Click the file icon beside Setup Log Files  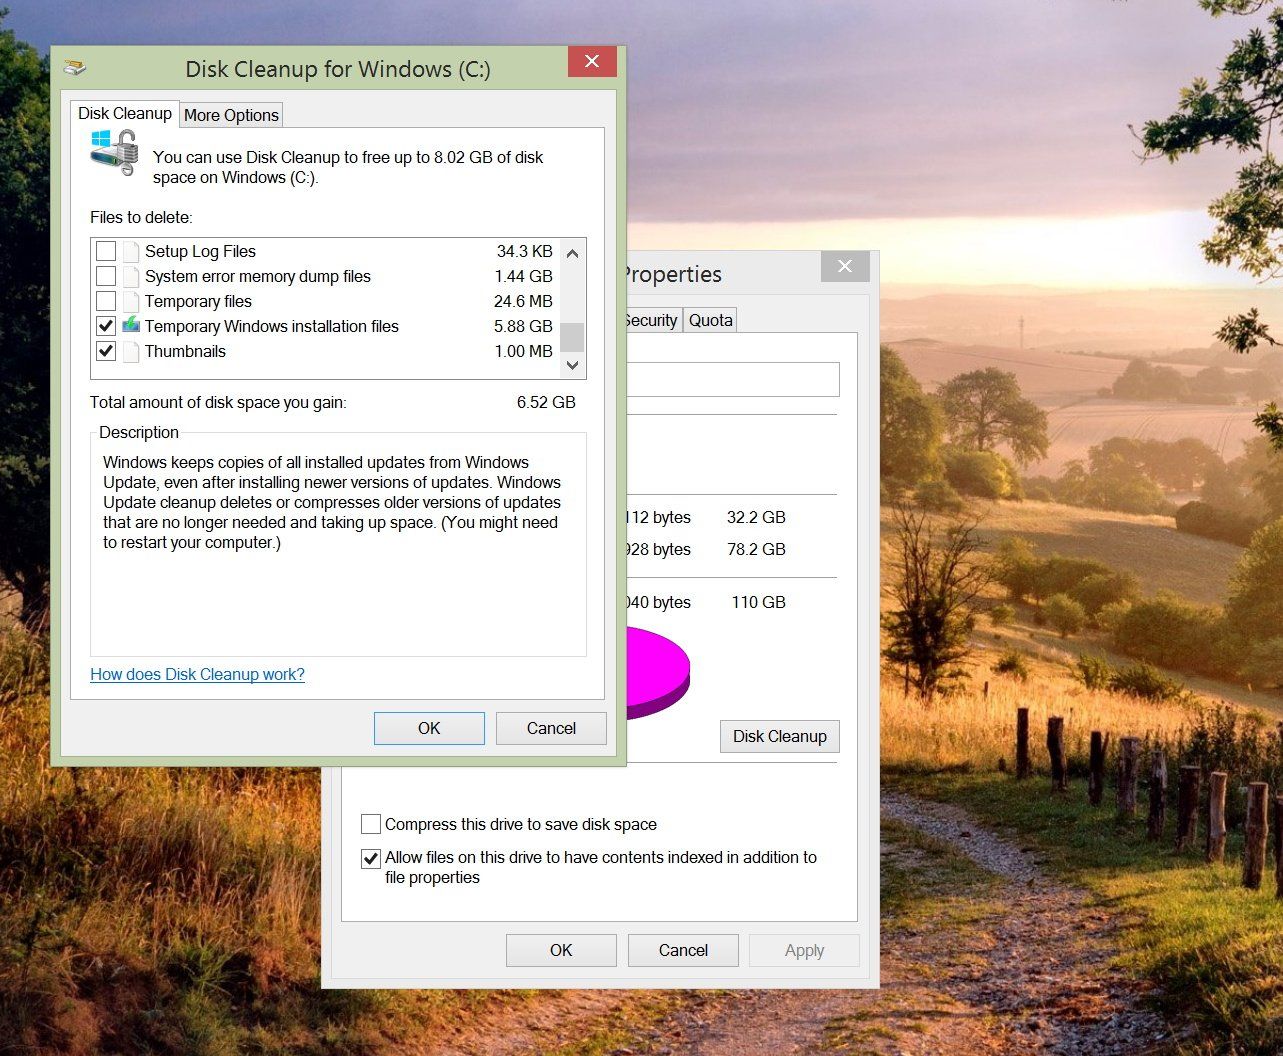131,251
